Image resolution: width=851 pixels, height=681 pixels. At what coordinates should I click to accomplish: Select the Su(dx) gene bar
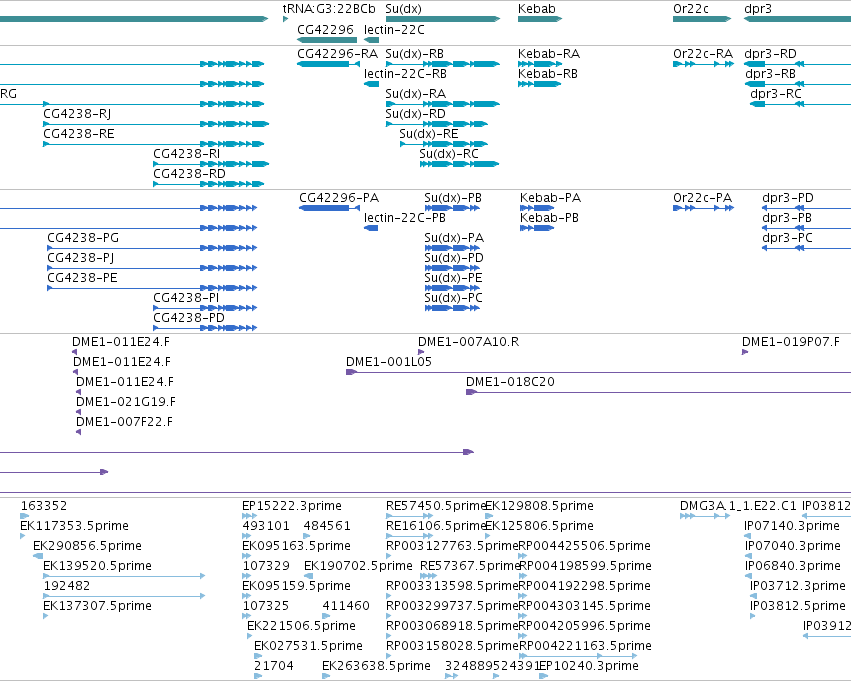coord(442,19)
